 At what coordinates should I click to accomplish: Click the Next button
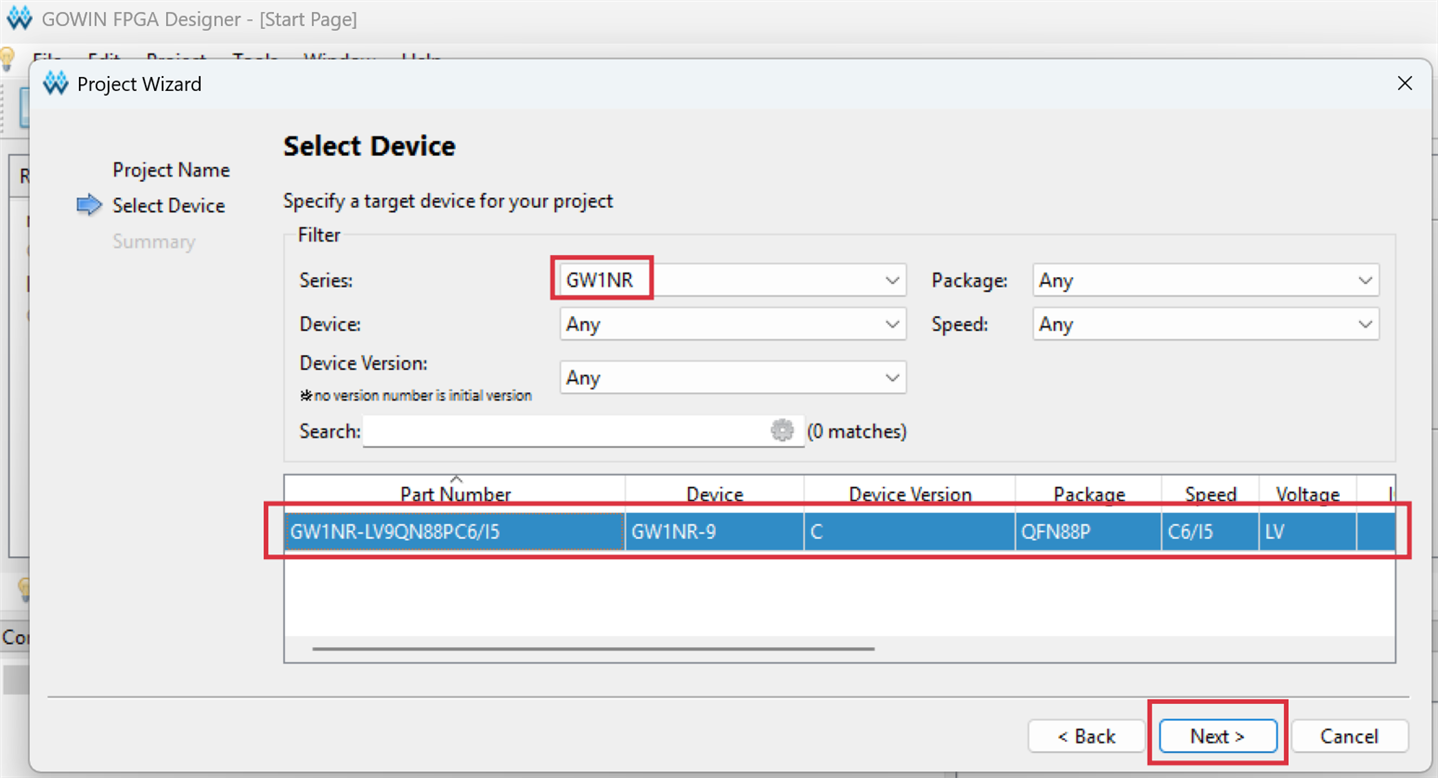[x=1218, y=736]
